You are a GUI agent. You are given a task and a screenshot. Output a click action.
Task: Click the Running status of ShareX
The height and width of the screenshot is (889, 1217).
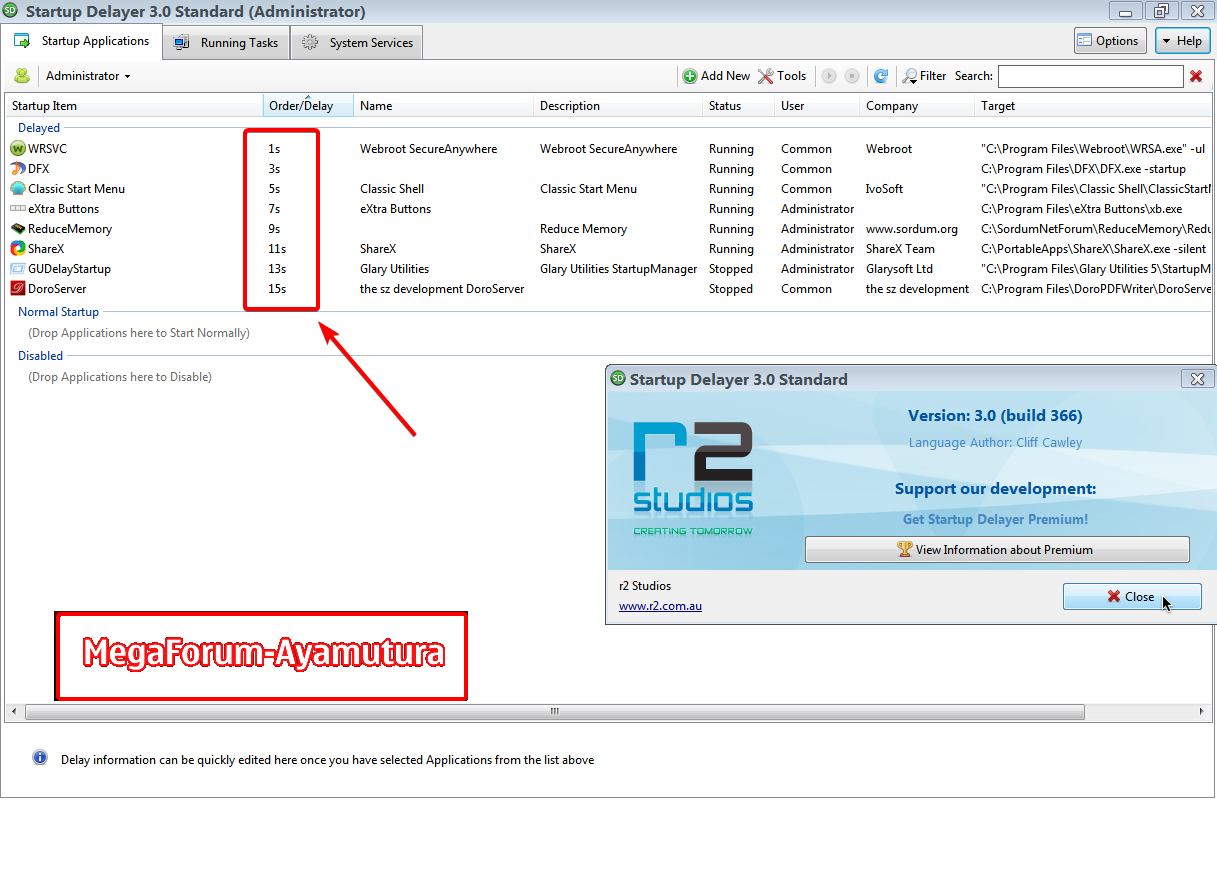(731, 249)
